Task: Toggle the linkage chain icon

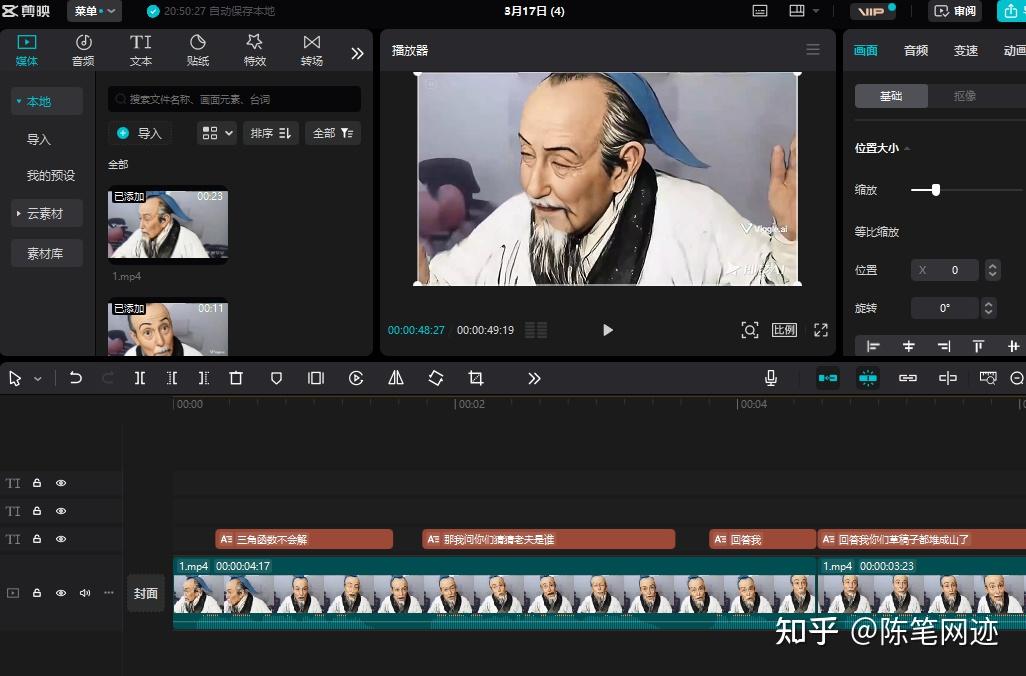Action: pyautogui.click(x=908, y=378)
